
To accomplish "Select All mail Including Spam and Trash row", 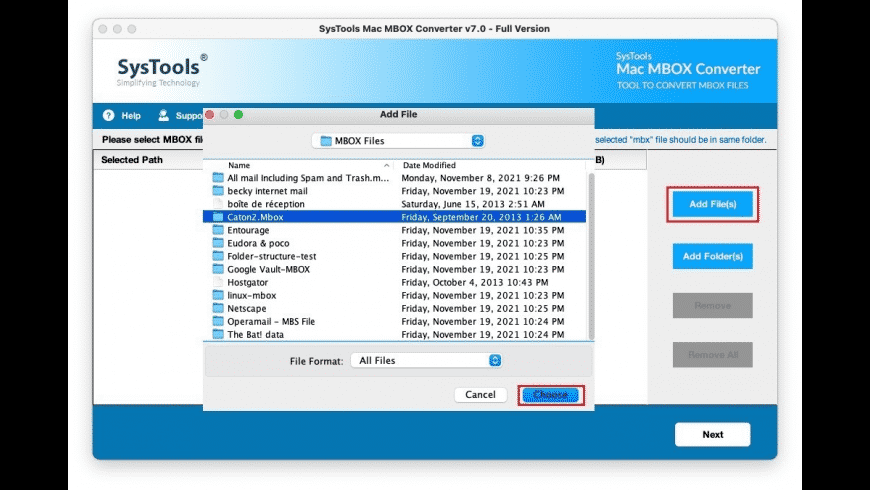I will pyautogui.click(x=394, y=178).
